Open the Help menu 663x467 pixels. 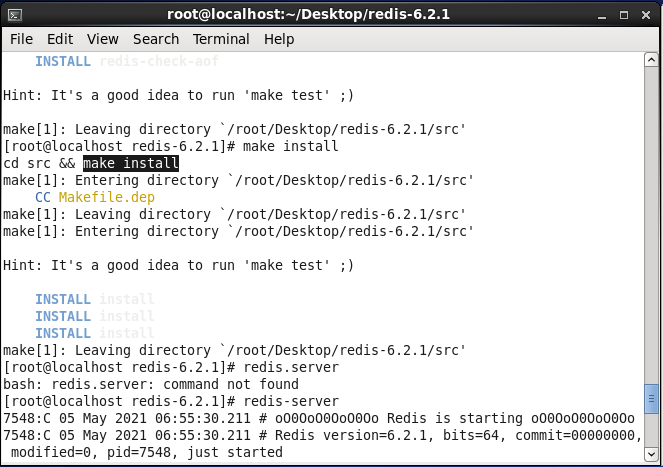279,39
